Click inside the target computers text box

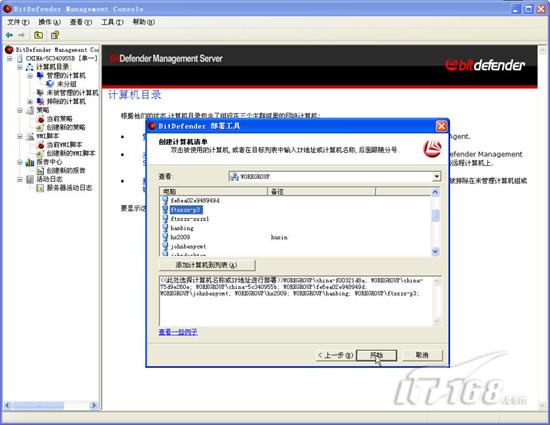coord(297,301)
